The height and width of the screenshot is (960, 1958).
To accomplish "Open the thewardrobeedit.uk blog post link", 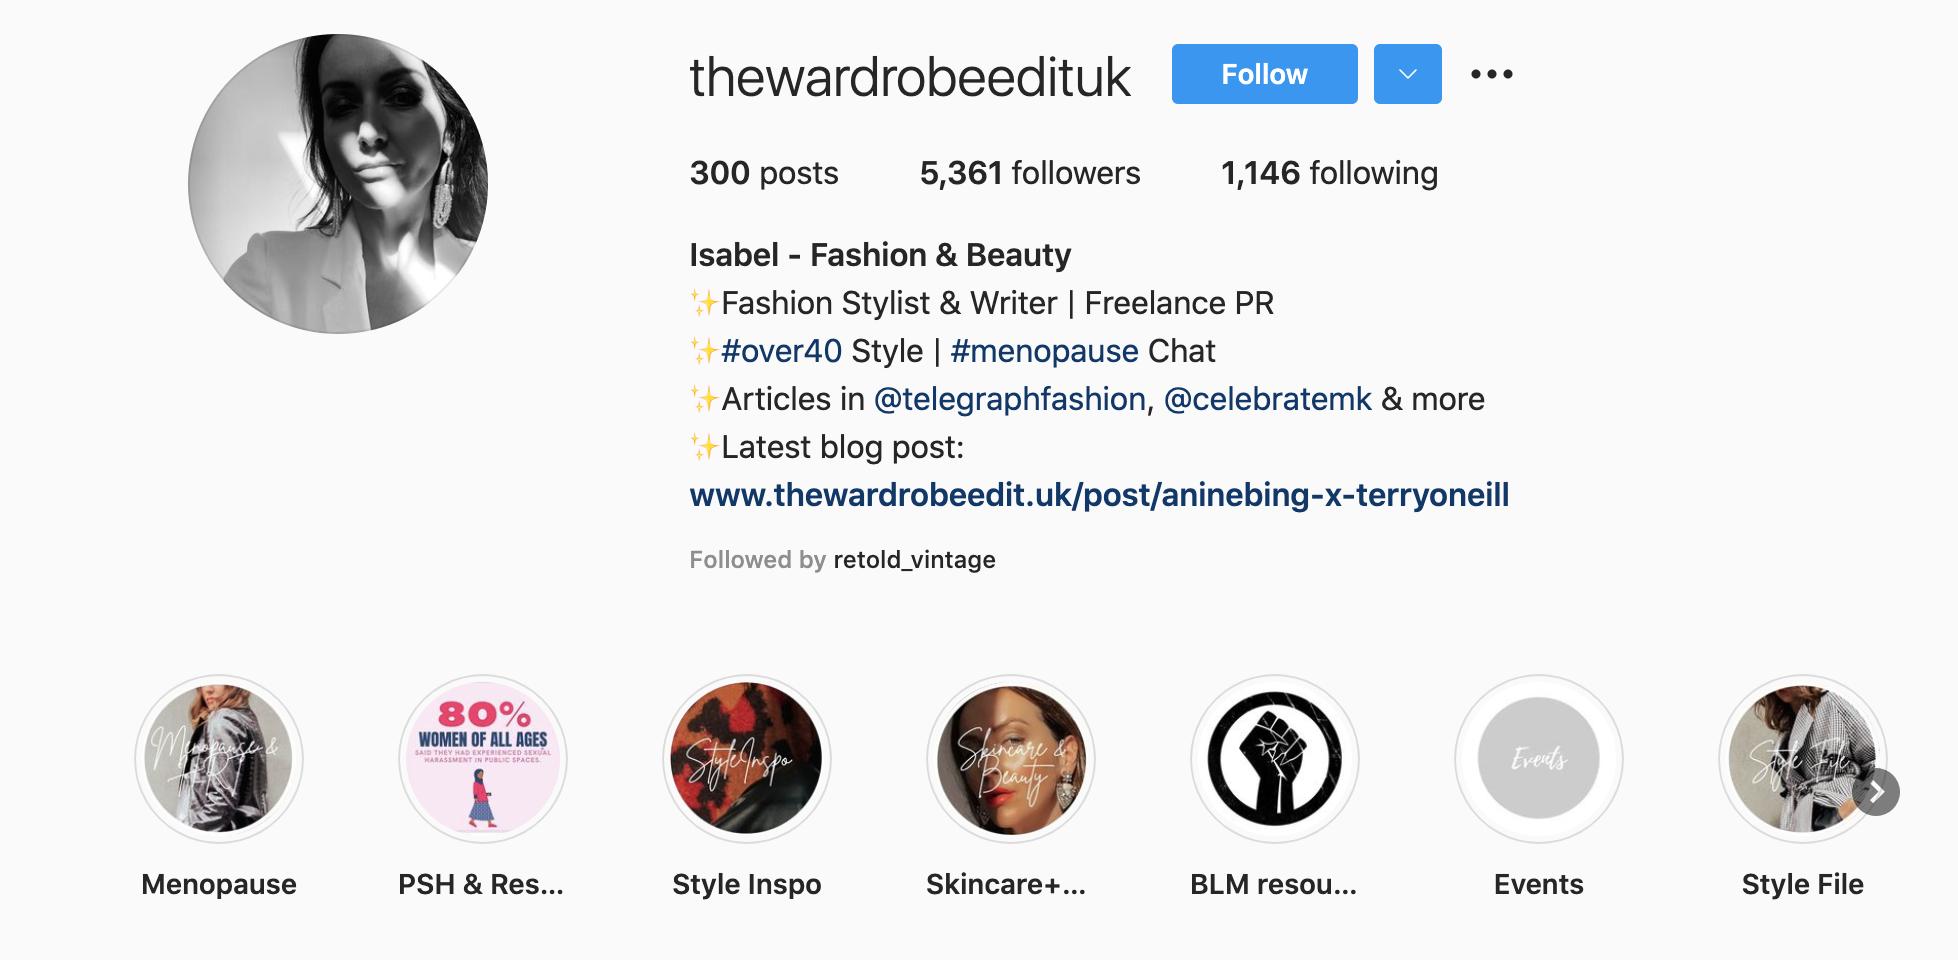I will [1099, 495].
